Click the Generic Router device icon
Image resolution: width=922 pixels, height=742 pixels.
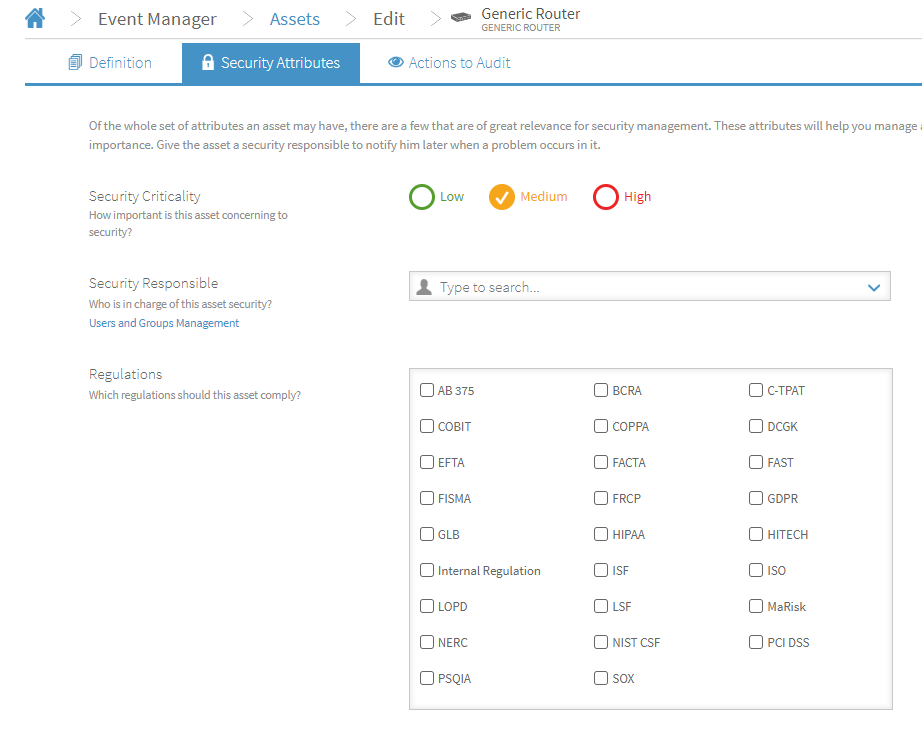pos(461,19)
